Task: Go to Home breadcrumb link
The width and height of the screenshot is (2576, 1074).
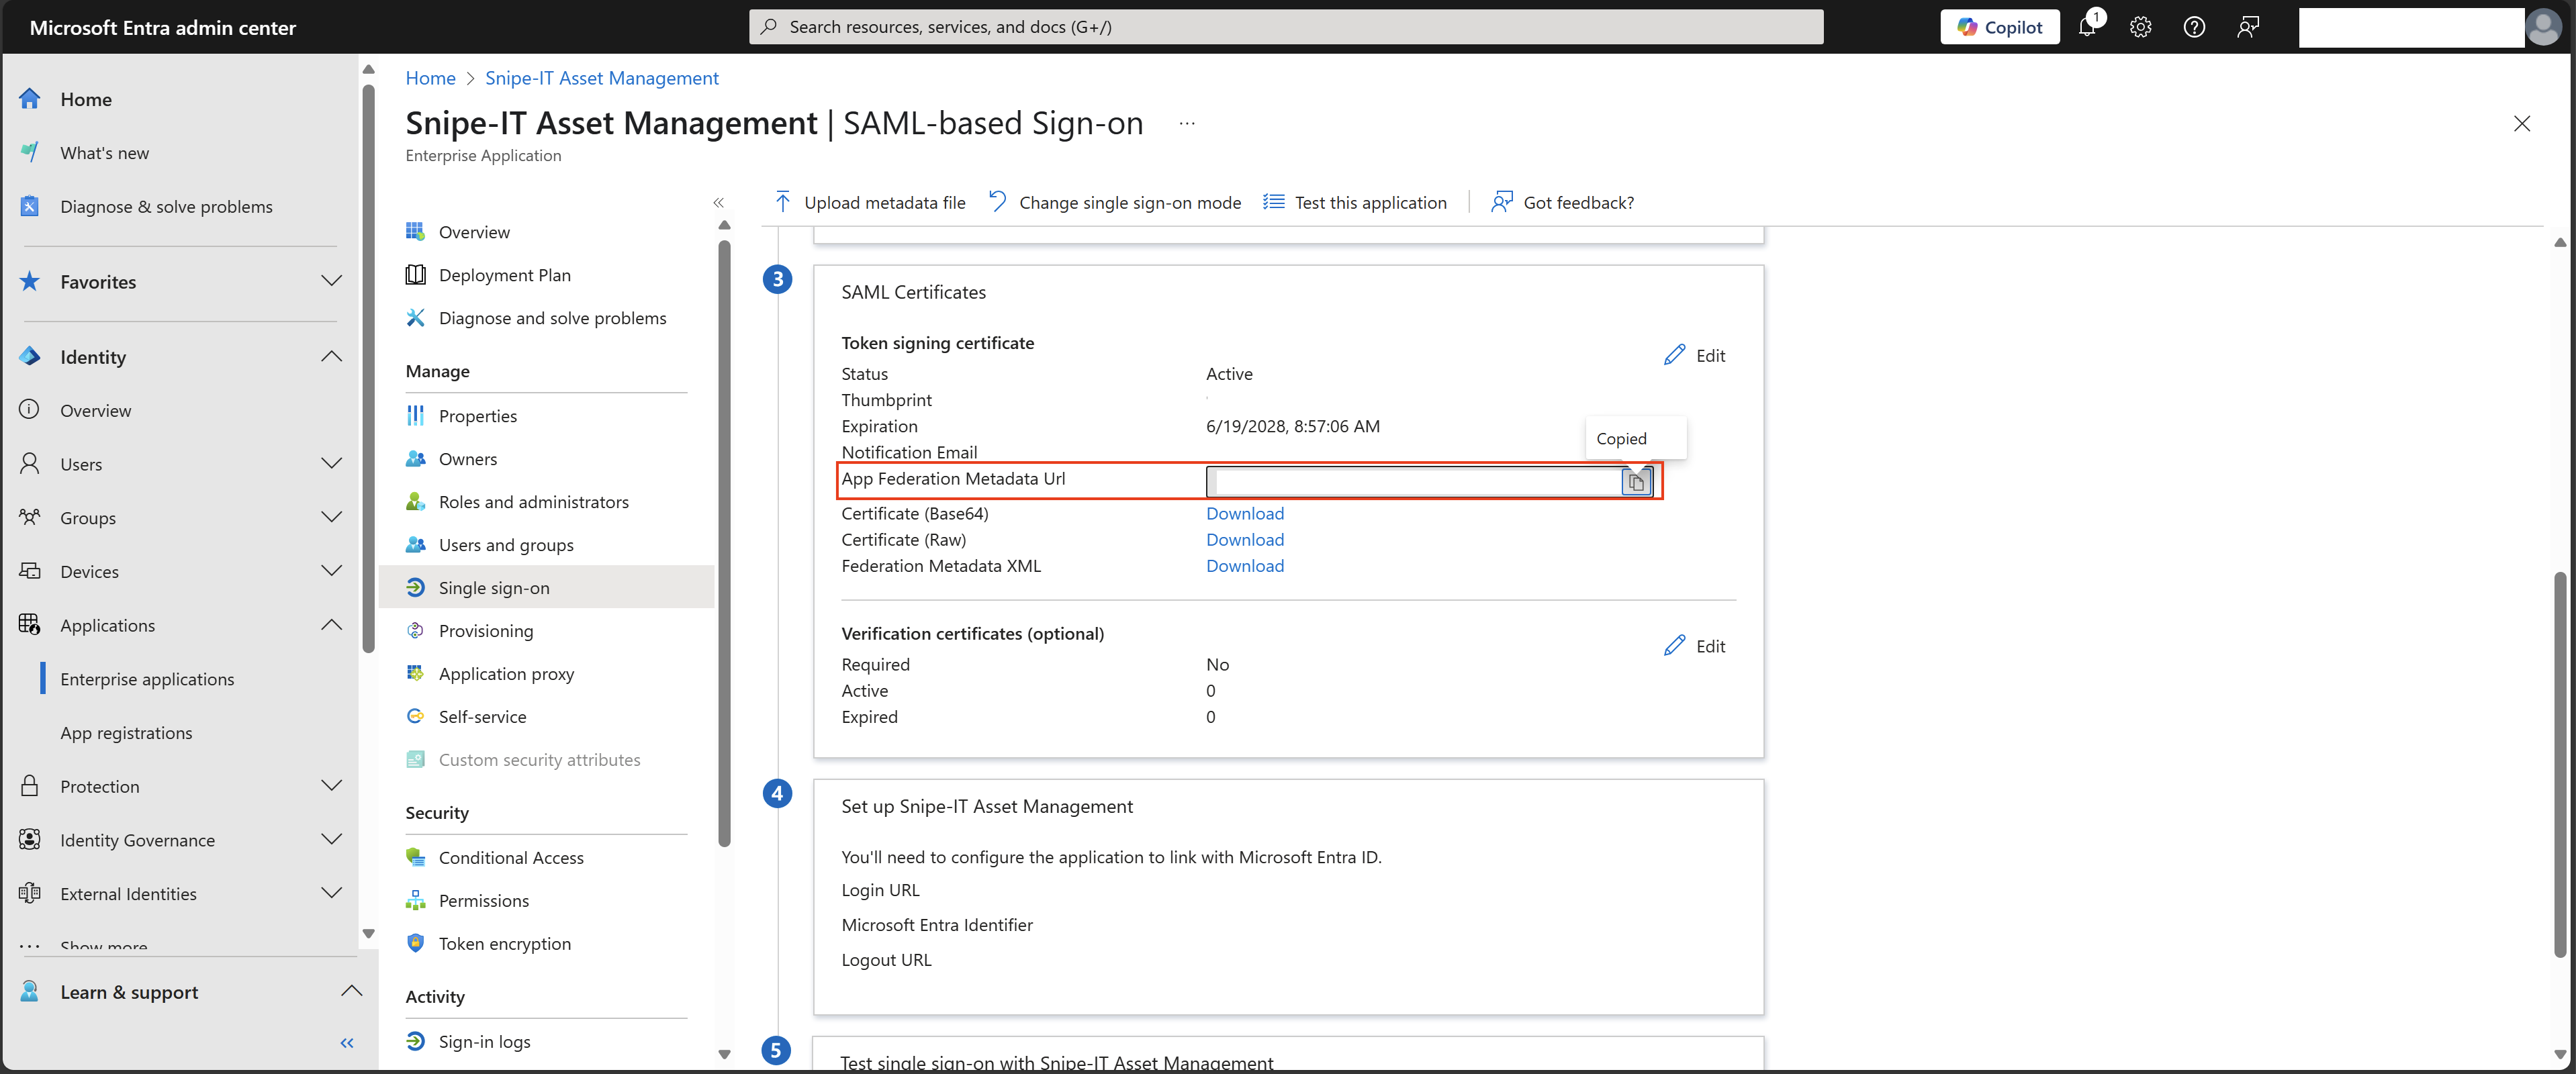Action: pos(430,78)
